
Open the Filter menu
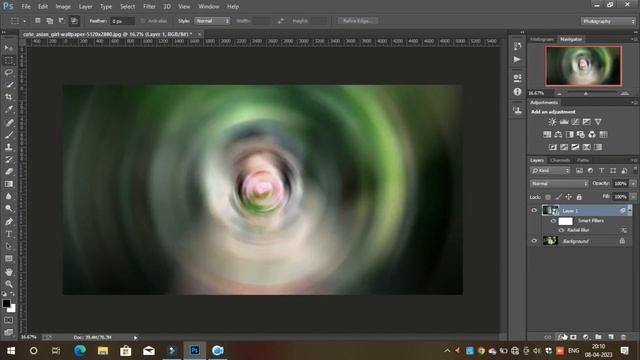click(149, 7)
